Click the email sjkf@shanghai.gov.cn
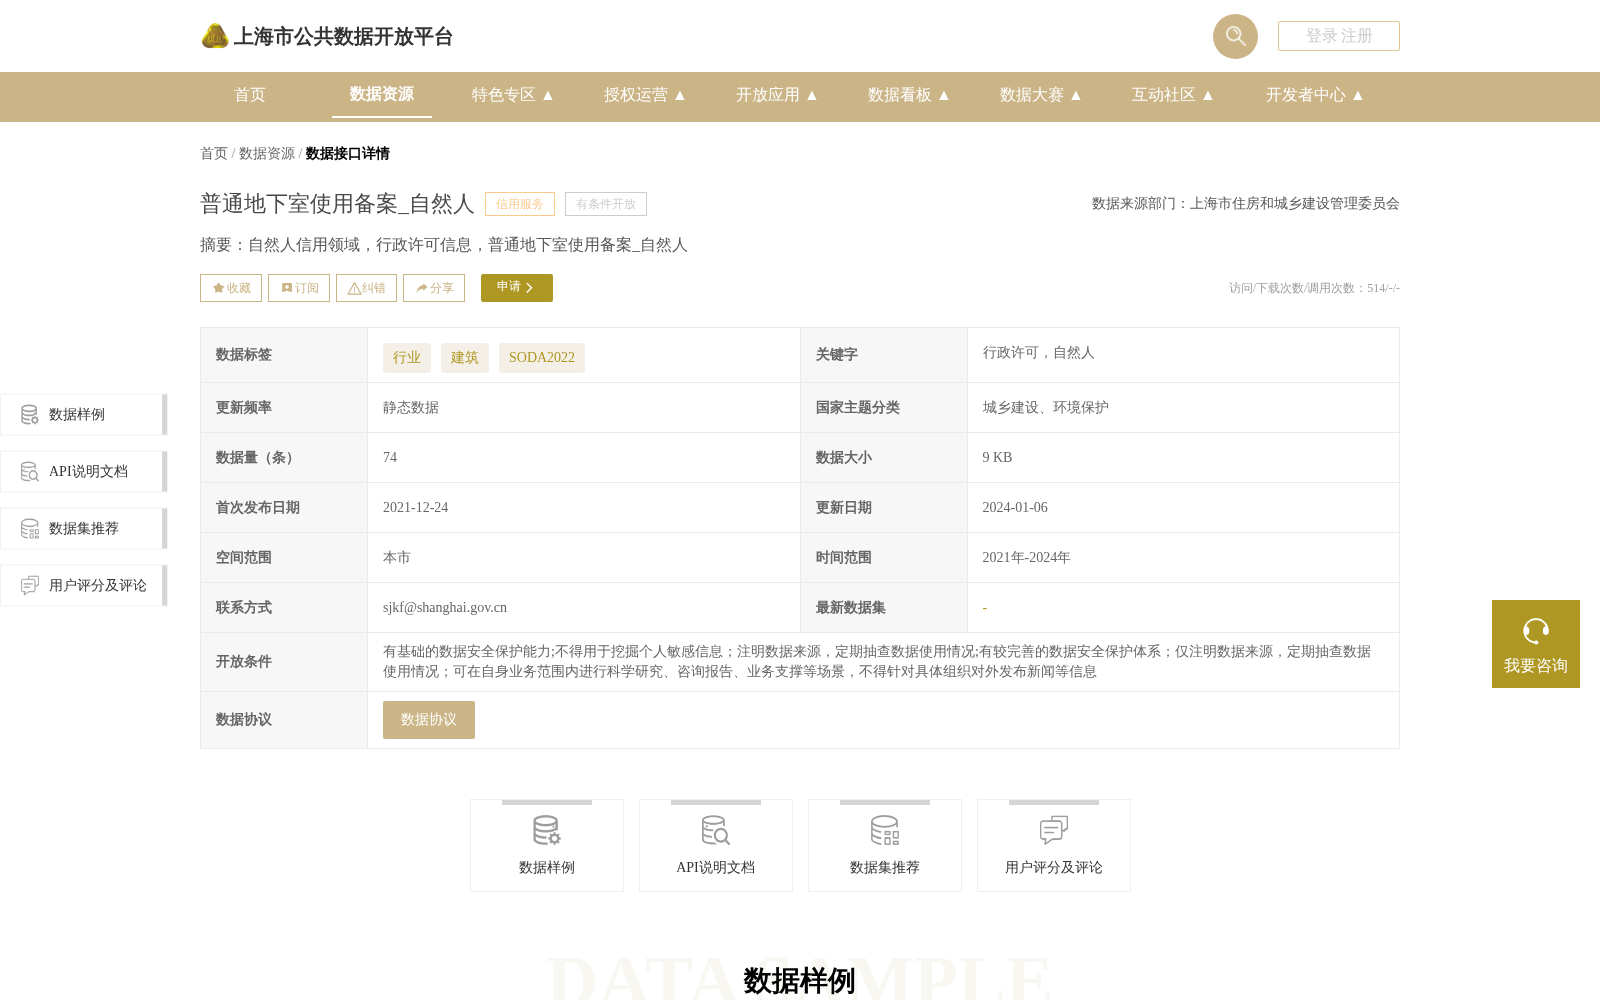This screenshot has width=1600, height=1000. tap(445, 607)
